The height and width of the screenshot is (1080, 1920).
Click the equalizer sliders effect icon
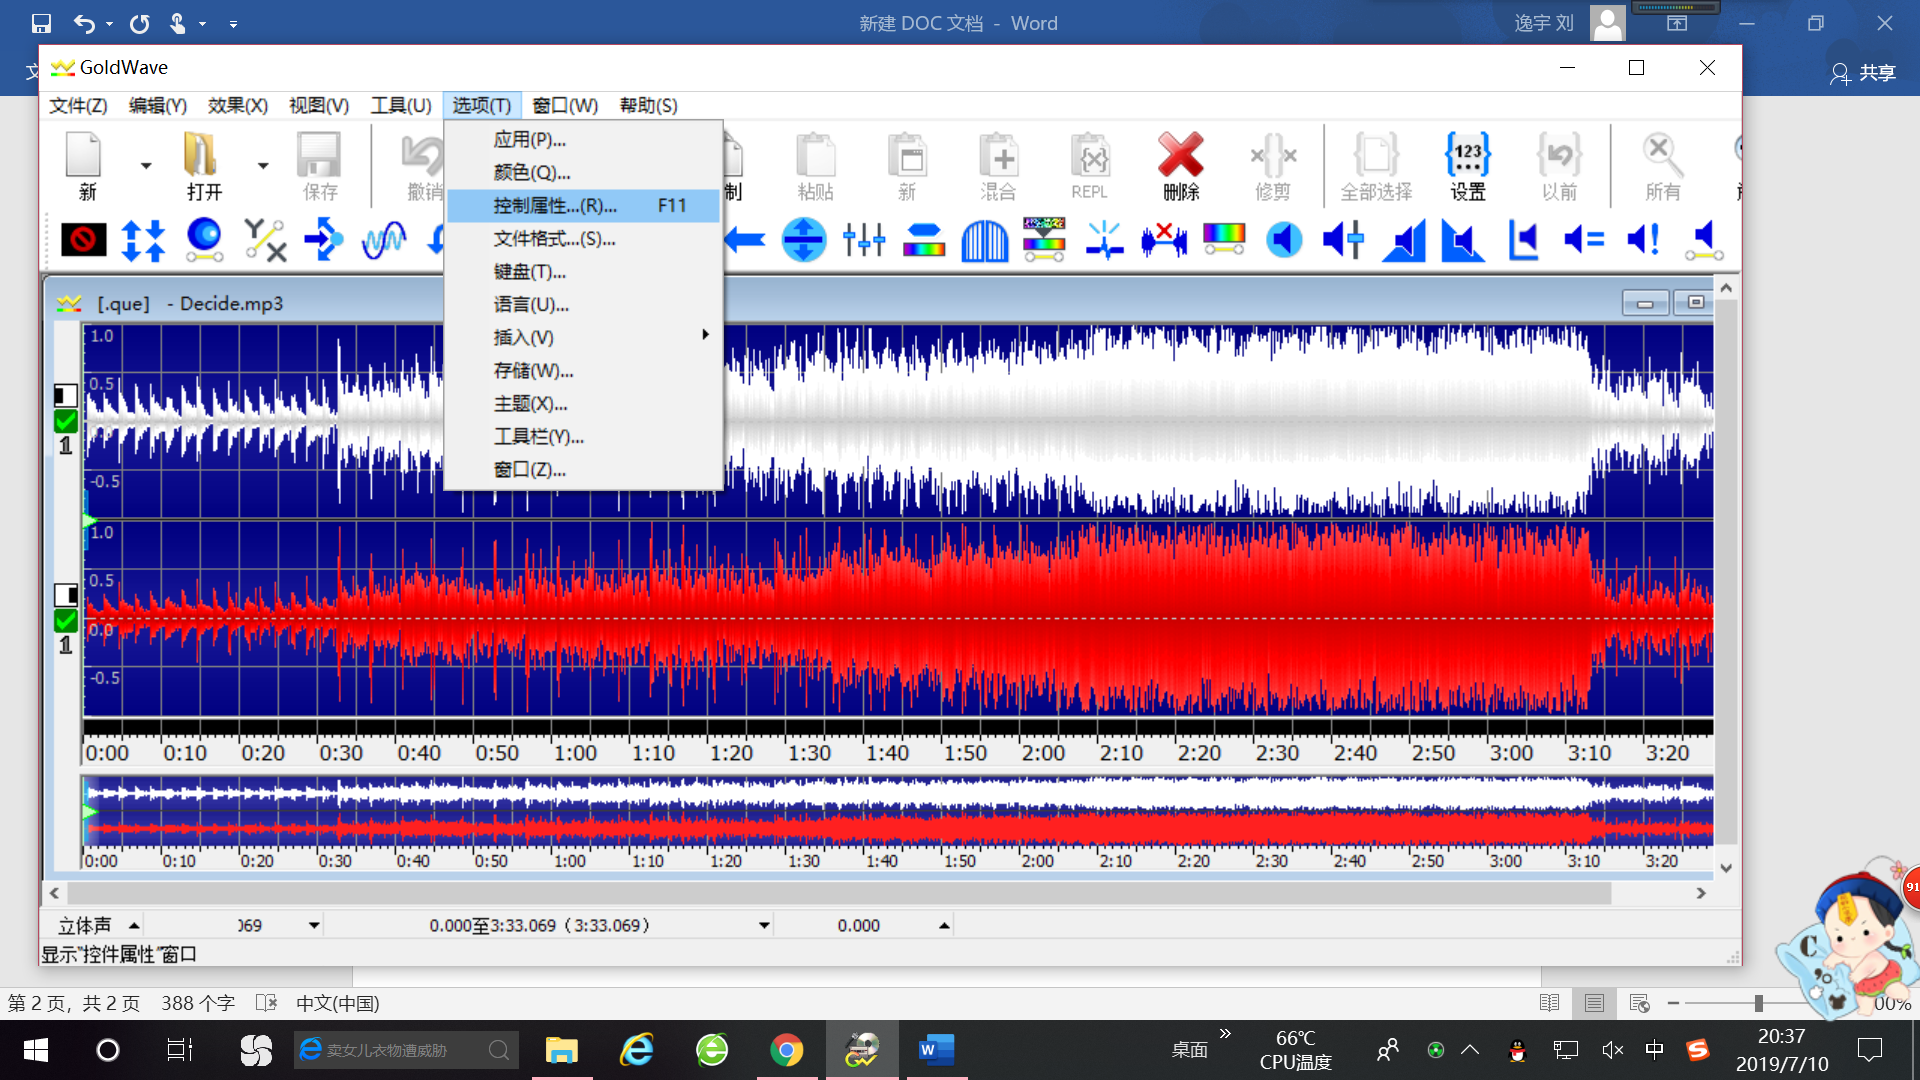pos(863,240)
